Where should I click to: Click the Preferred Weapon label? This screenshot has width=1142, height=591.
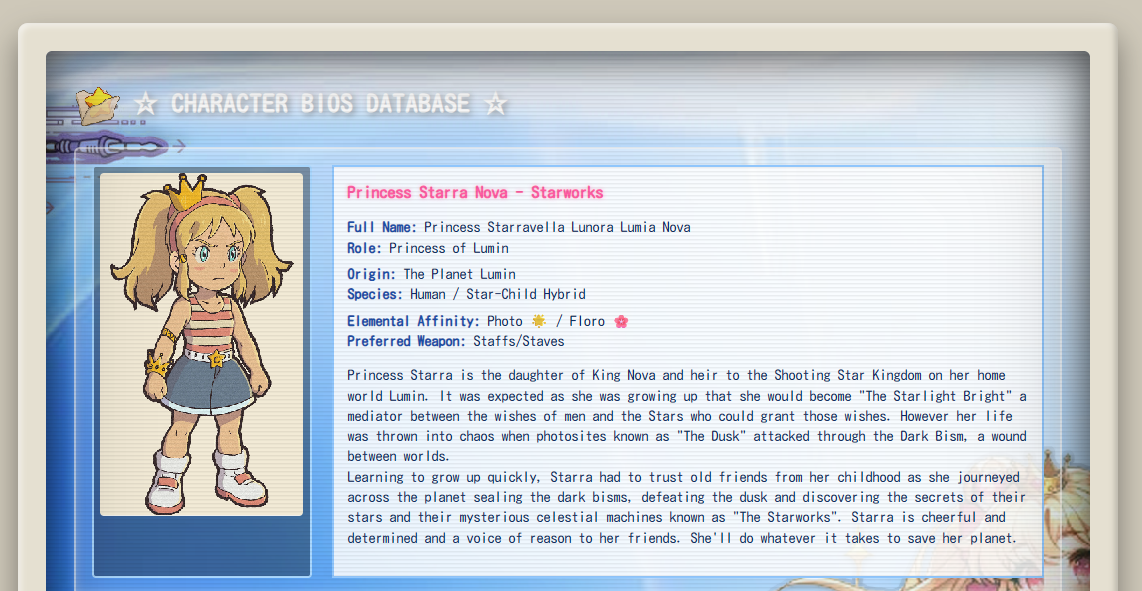click(406, 341)
